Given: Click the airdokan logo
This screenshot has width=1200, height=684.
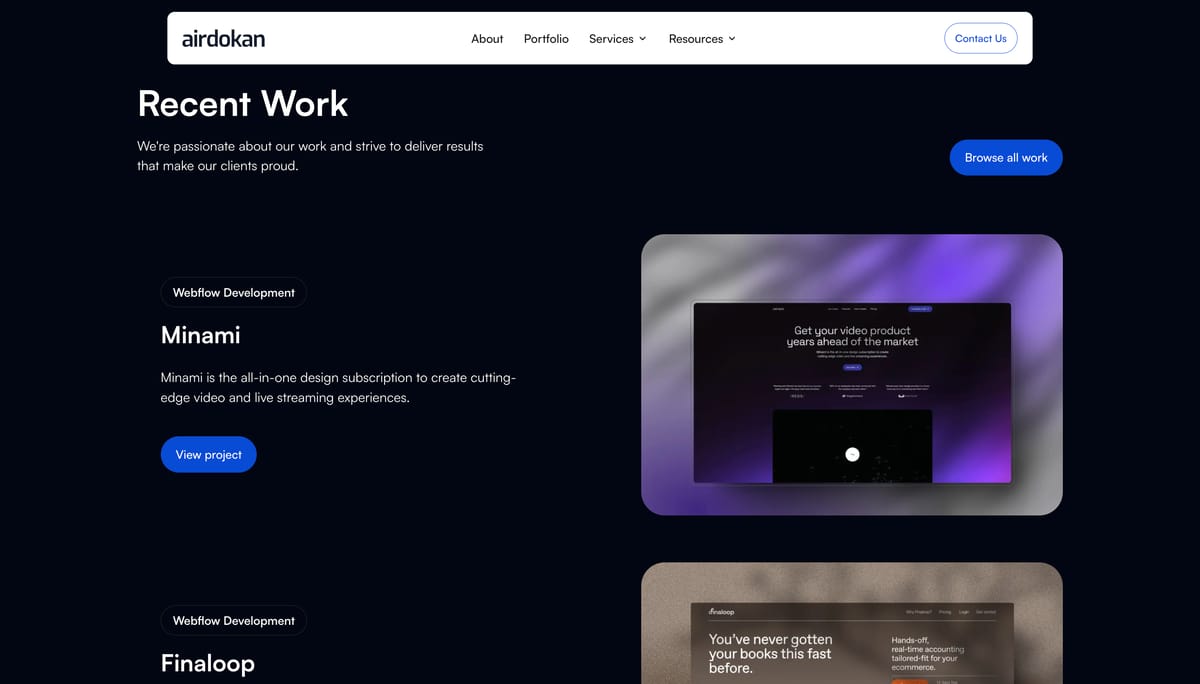Looking at the screenshot, I should click(x=222, y=38).
